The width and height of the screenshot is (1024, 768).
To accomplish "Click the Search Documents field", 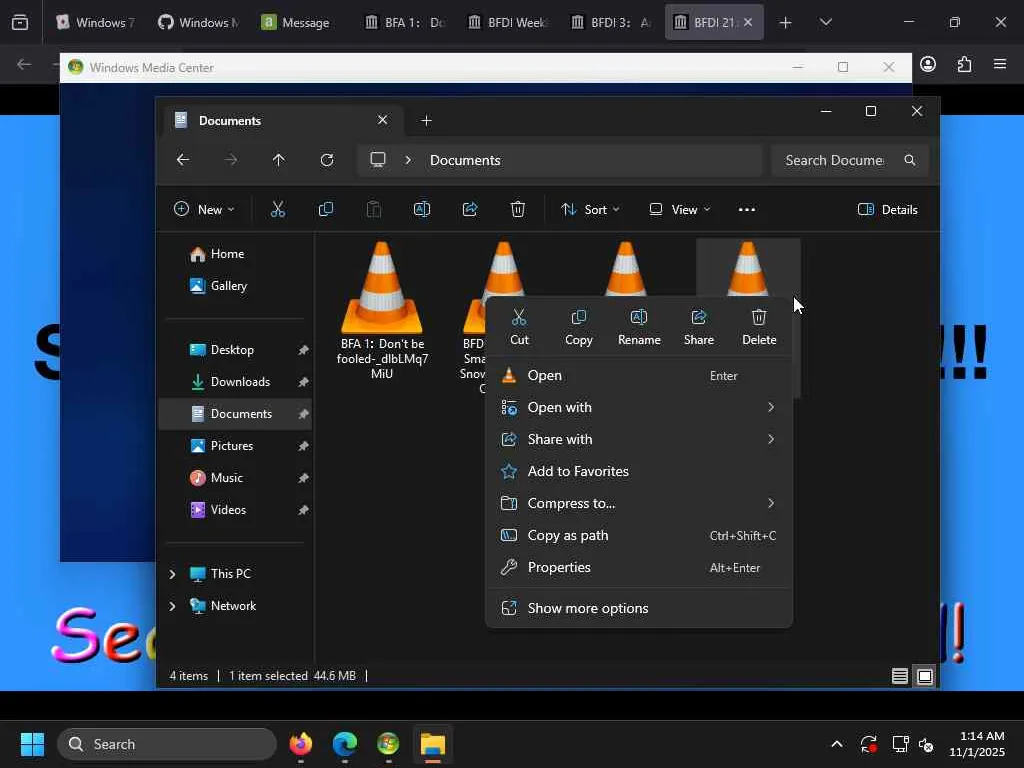I will (849, 160).
